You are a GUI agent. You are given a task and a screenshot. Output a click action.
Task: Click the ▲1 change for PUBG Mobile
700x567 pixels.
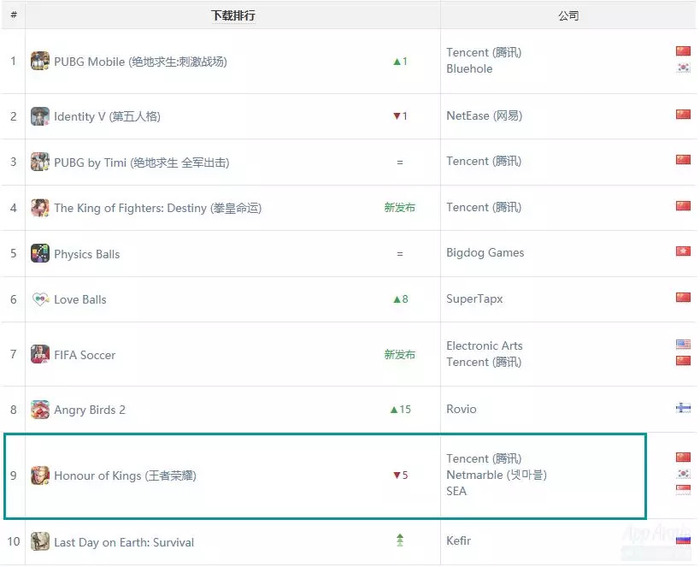[400, 61]
